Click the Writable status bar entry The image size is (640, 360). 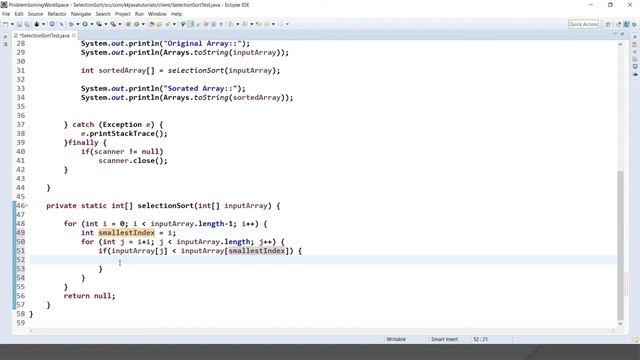[396, 339]
